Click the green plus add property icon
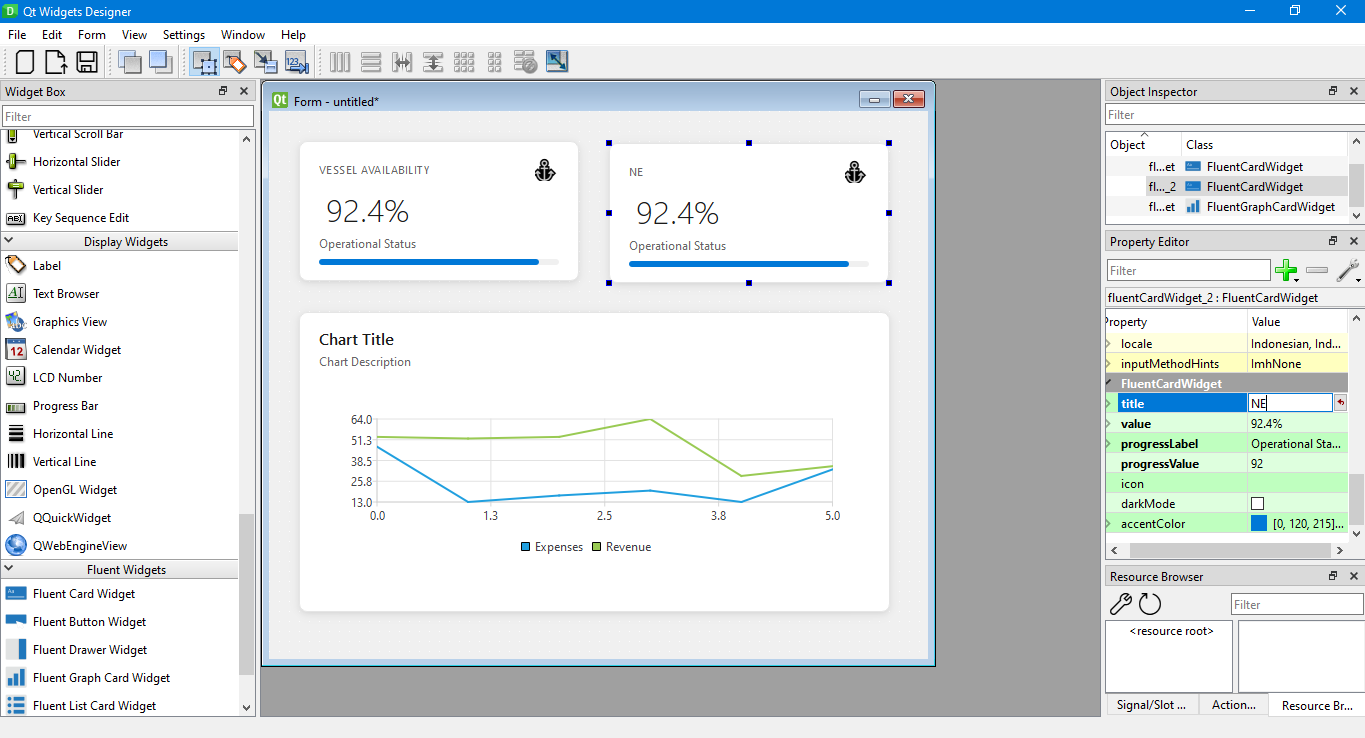 (x=1286, y=270)
